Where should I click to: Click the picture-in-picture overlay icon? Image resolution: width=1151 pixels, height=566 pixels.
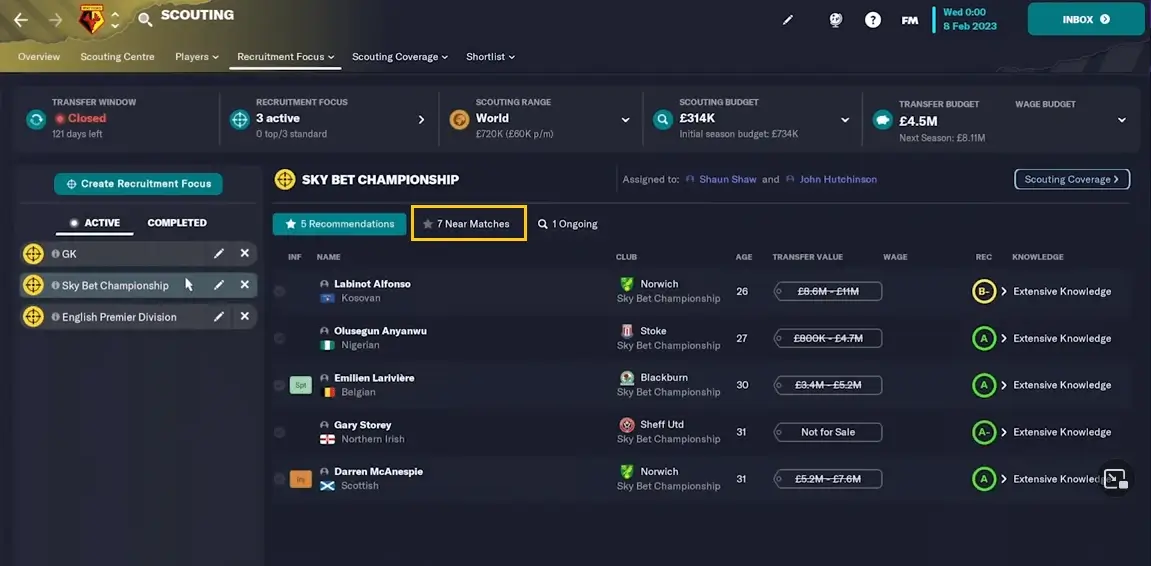click(1115, 479)
